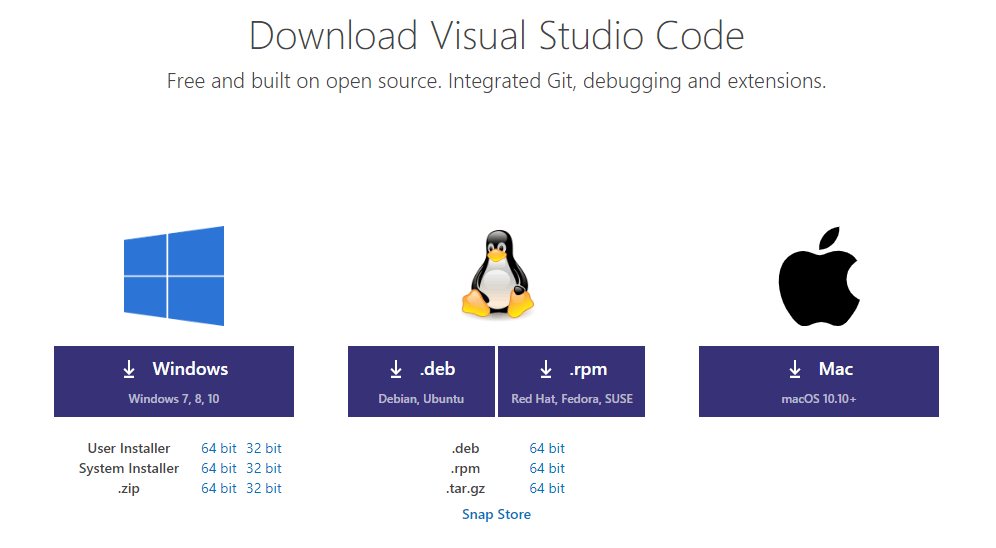996x548 pixels.
Task: Click the download arrow on the .rpm button
Action: [x=546, y=370]
